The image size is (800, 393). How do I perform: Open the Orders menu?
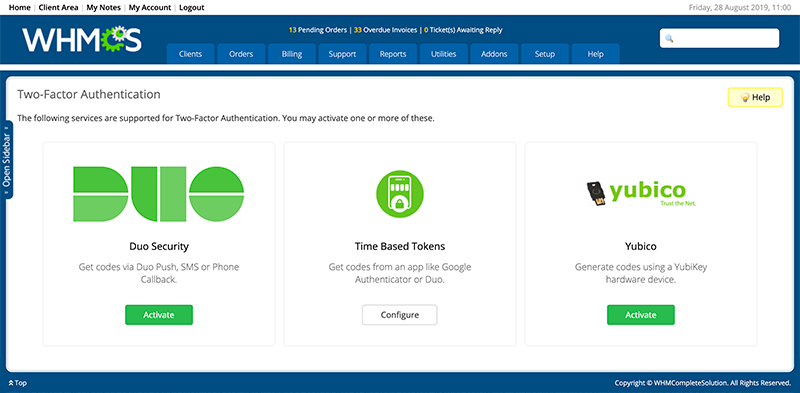point(241,54)
